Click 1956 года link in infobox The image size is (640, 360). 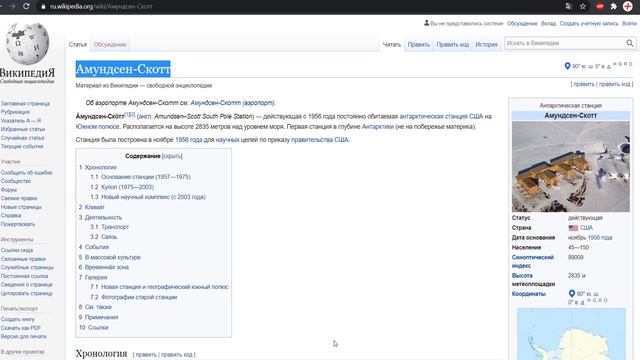tap(600, 238)
